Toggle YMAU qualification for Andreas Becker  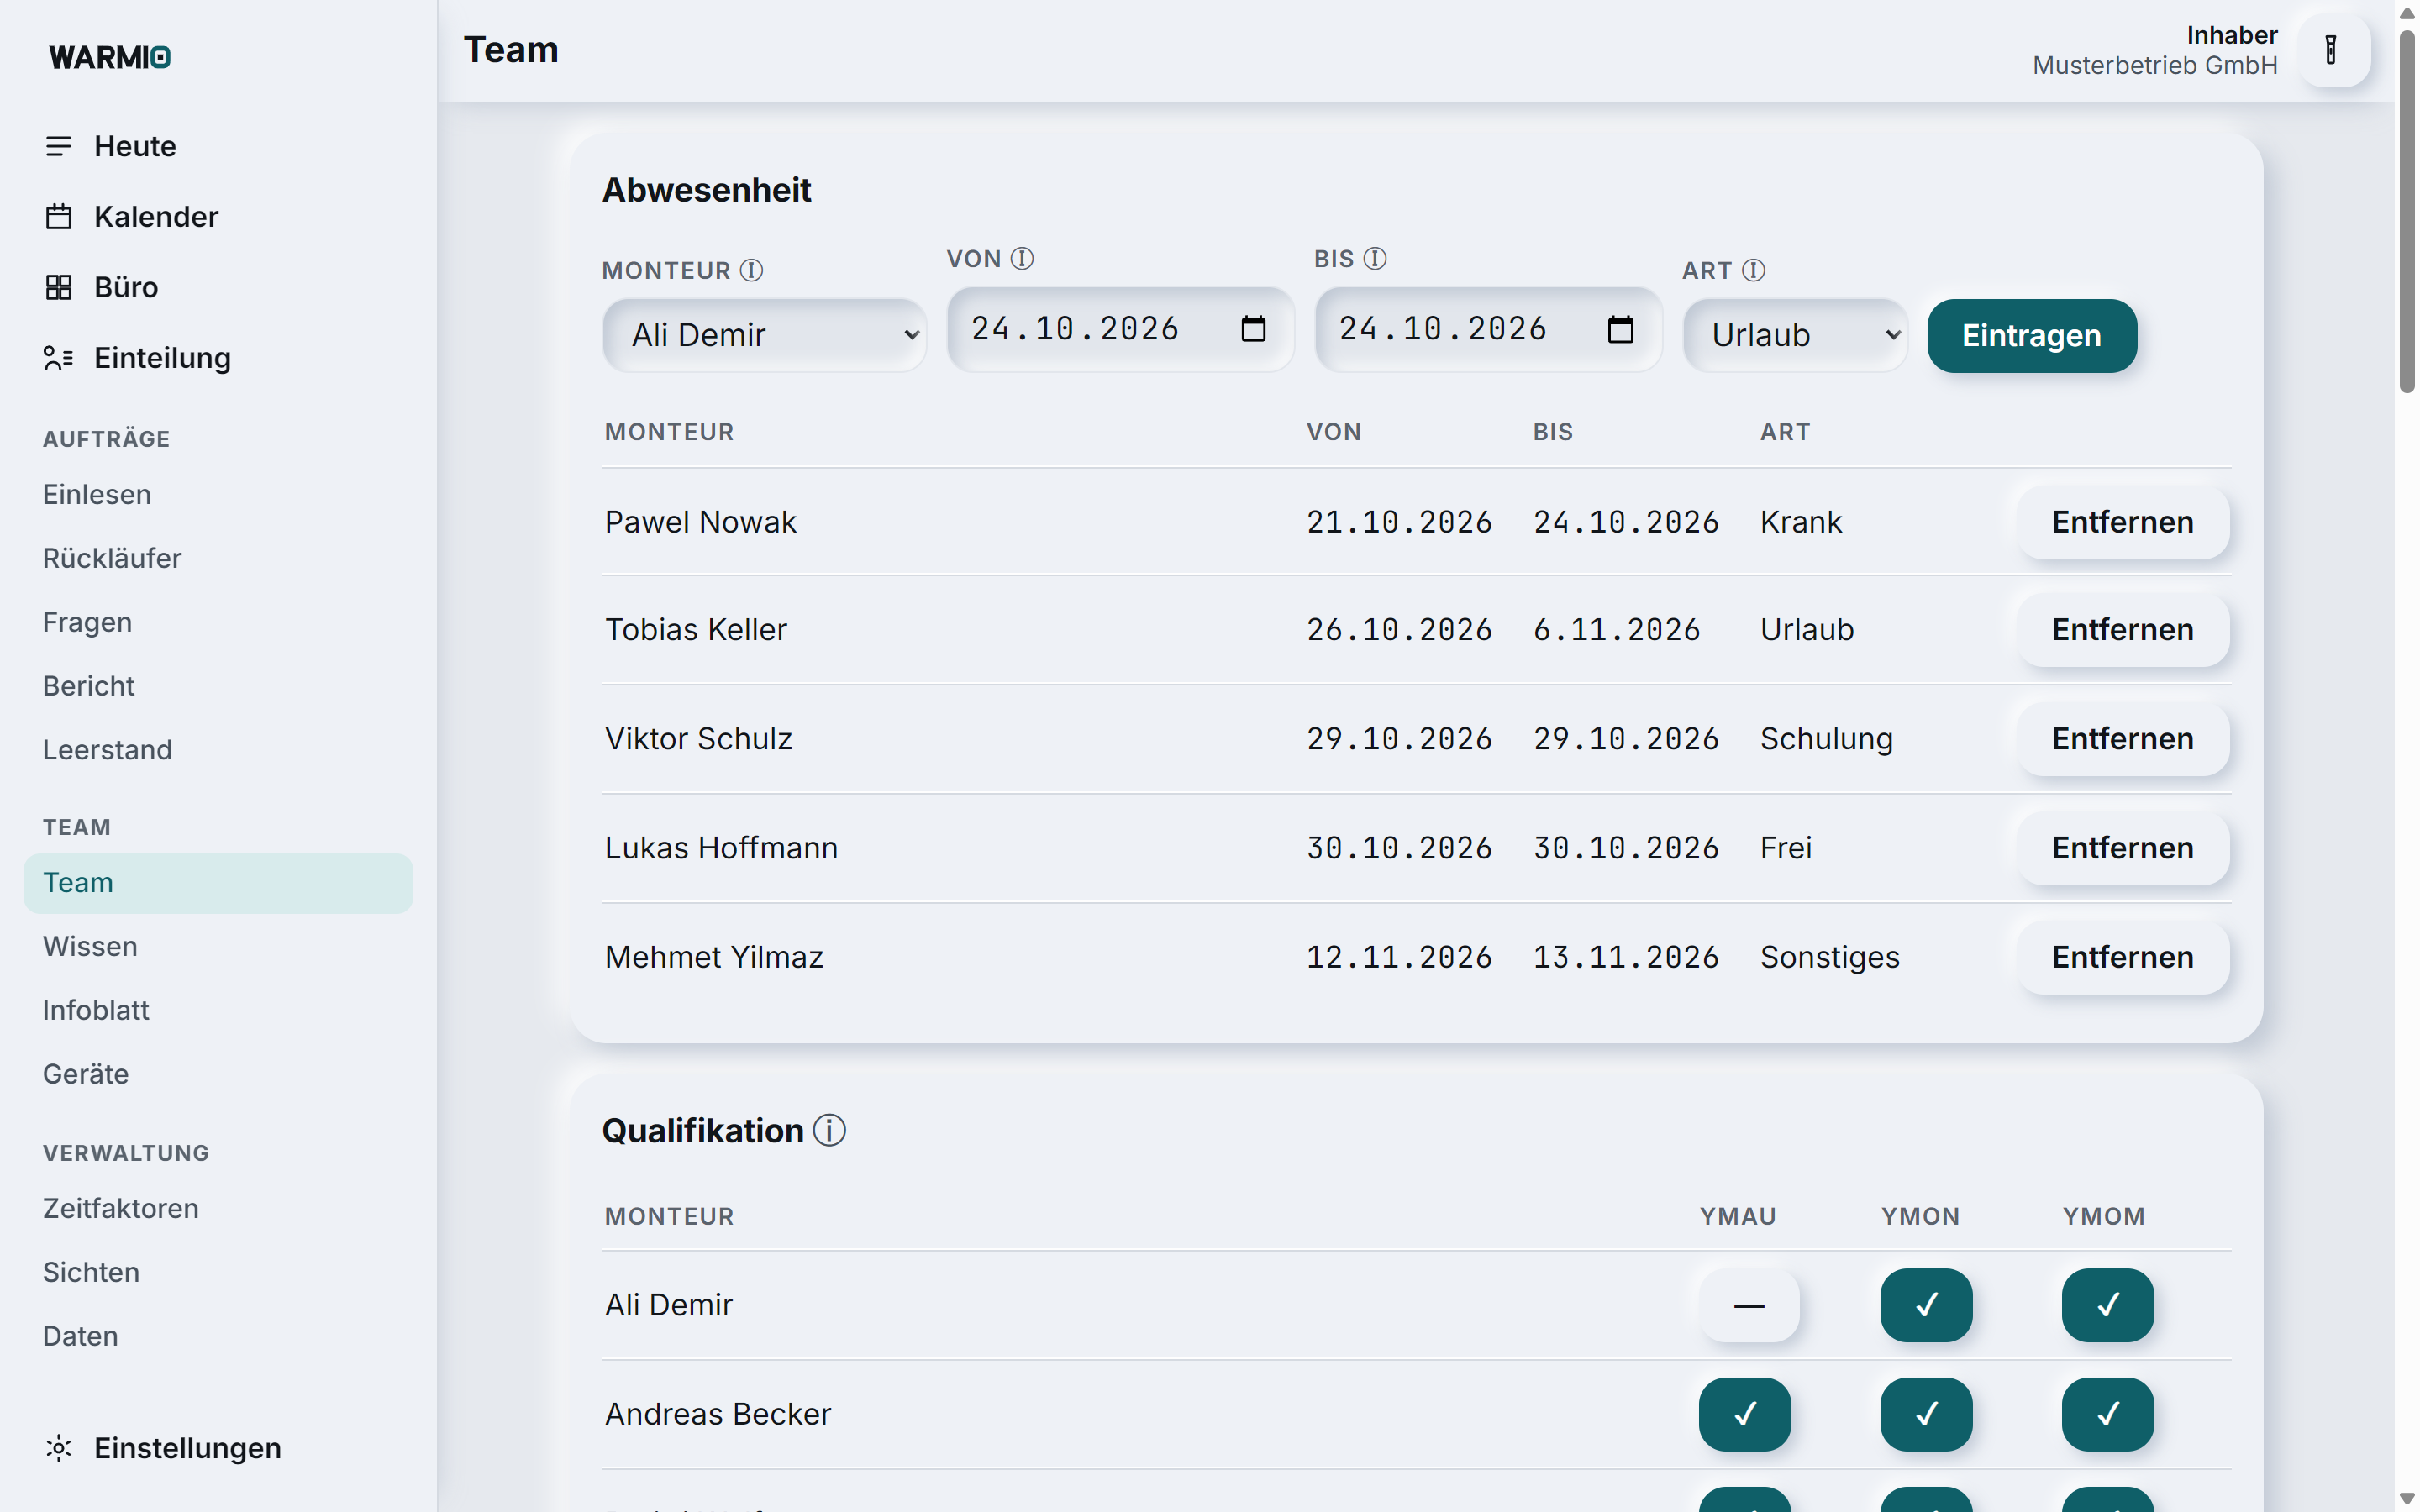(x=1744, y=1414)
